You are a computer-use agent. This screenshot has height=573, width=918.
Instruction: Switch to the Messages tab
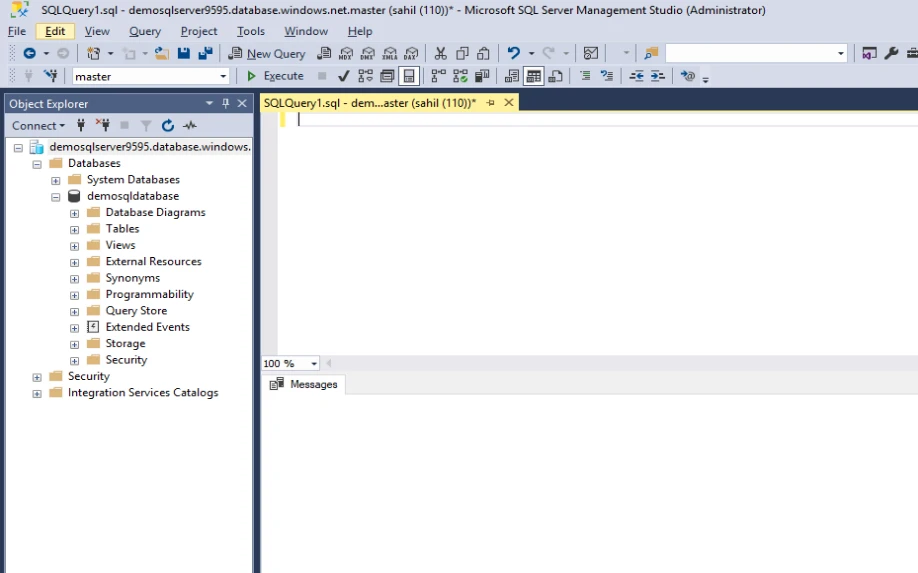(x=303, y=385)
